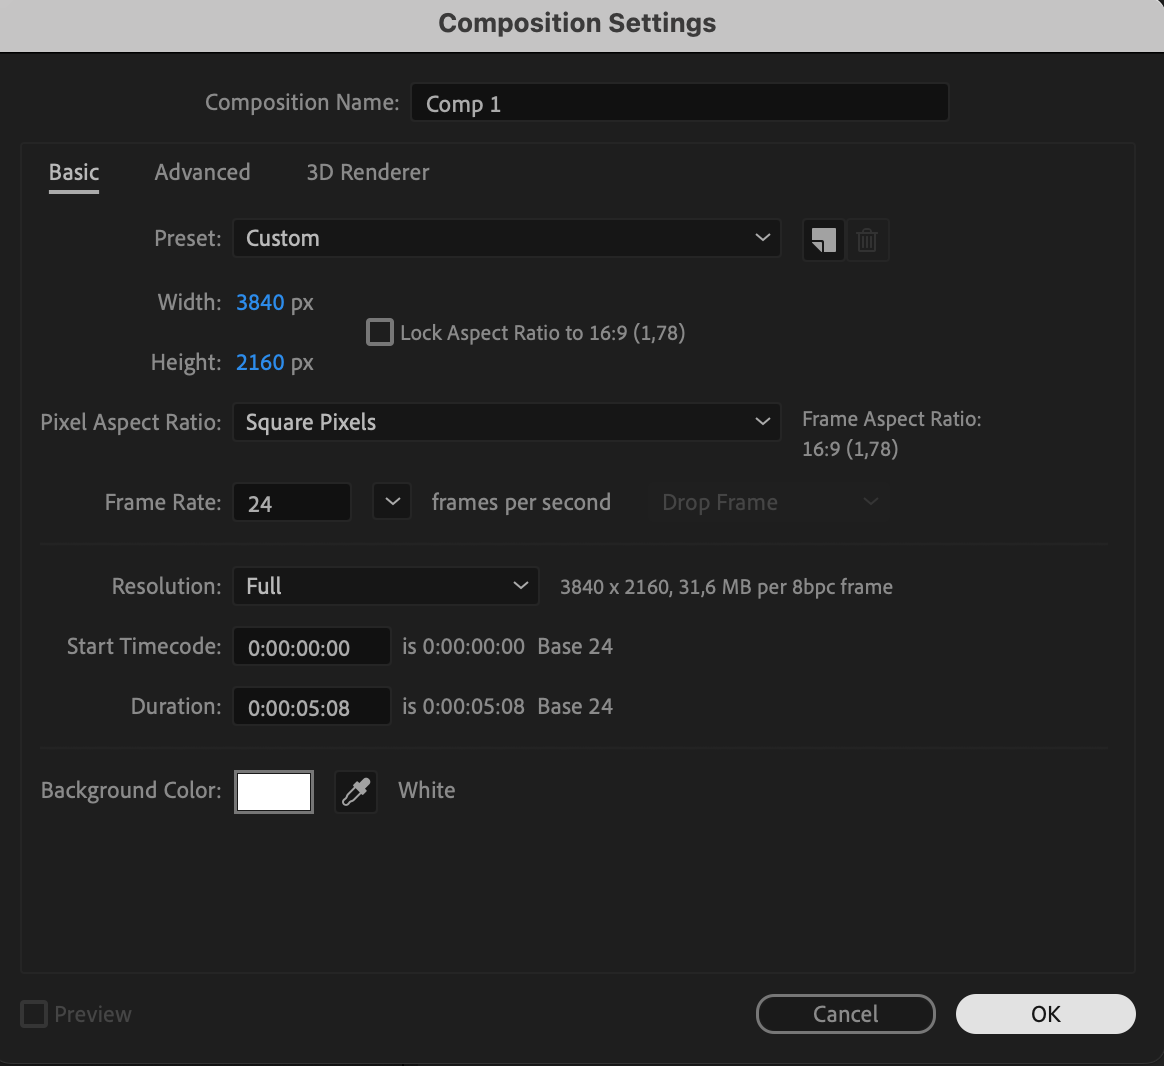The height and width of the screenshot is (1066, 1164).
Task: Pick background color with the eyedropper
Action: (355, 792)
